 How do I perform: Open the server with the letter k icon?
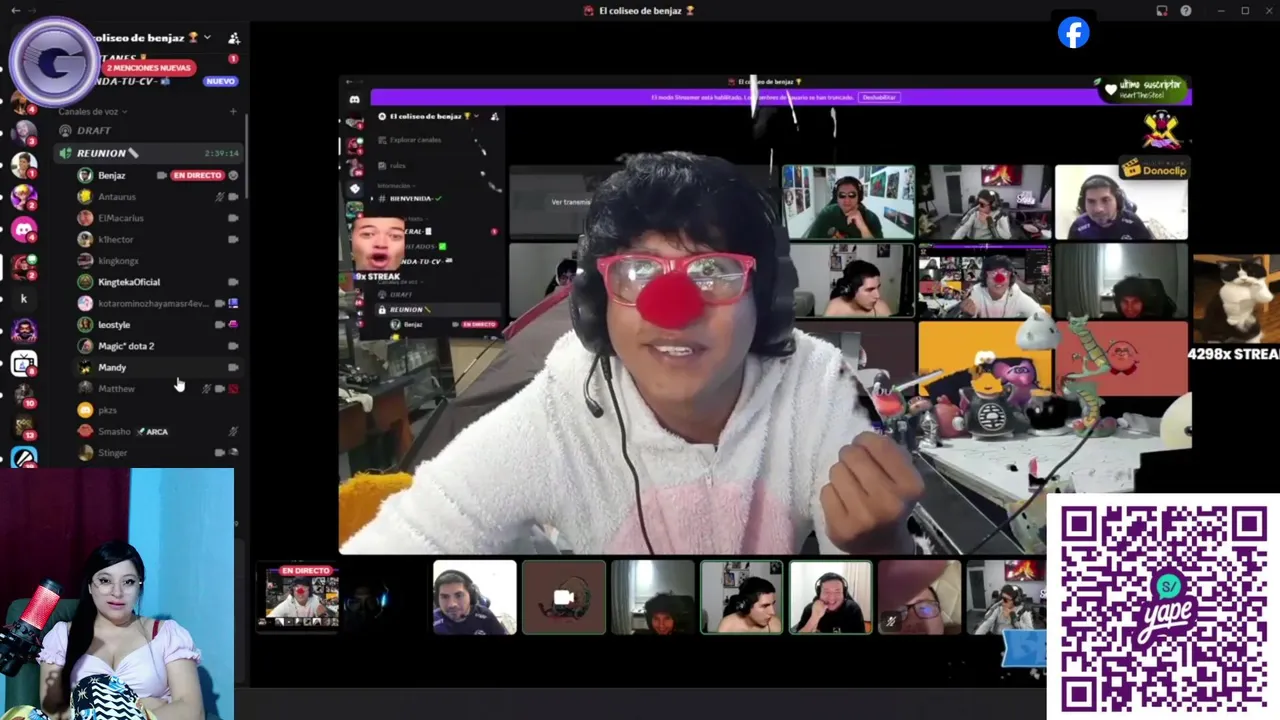(24, 298)
